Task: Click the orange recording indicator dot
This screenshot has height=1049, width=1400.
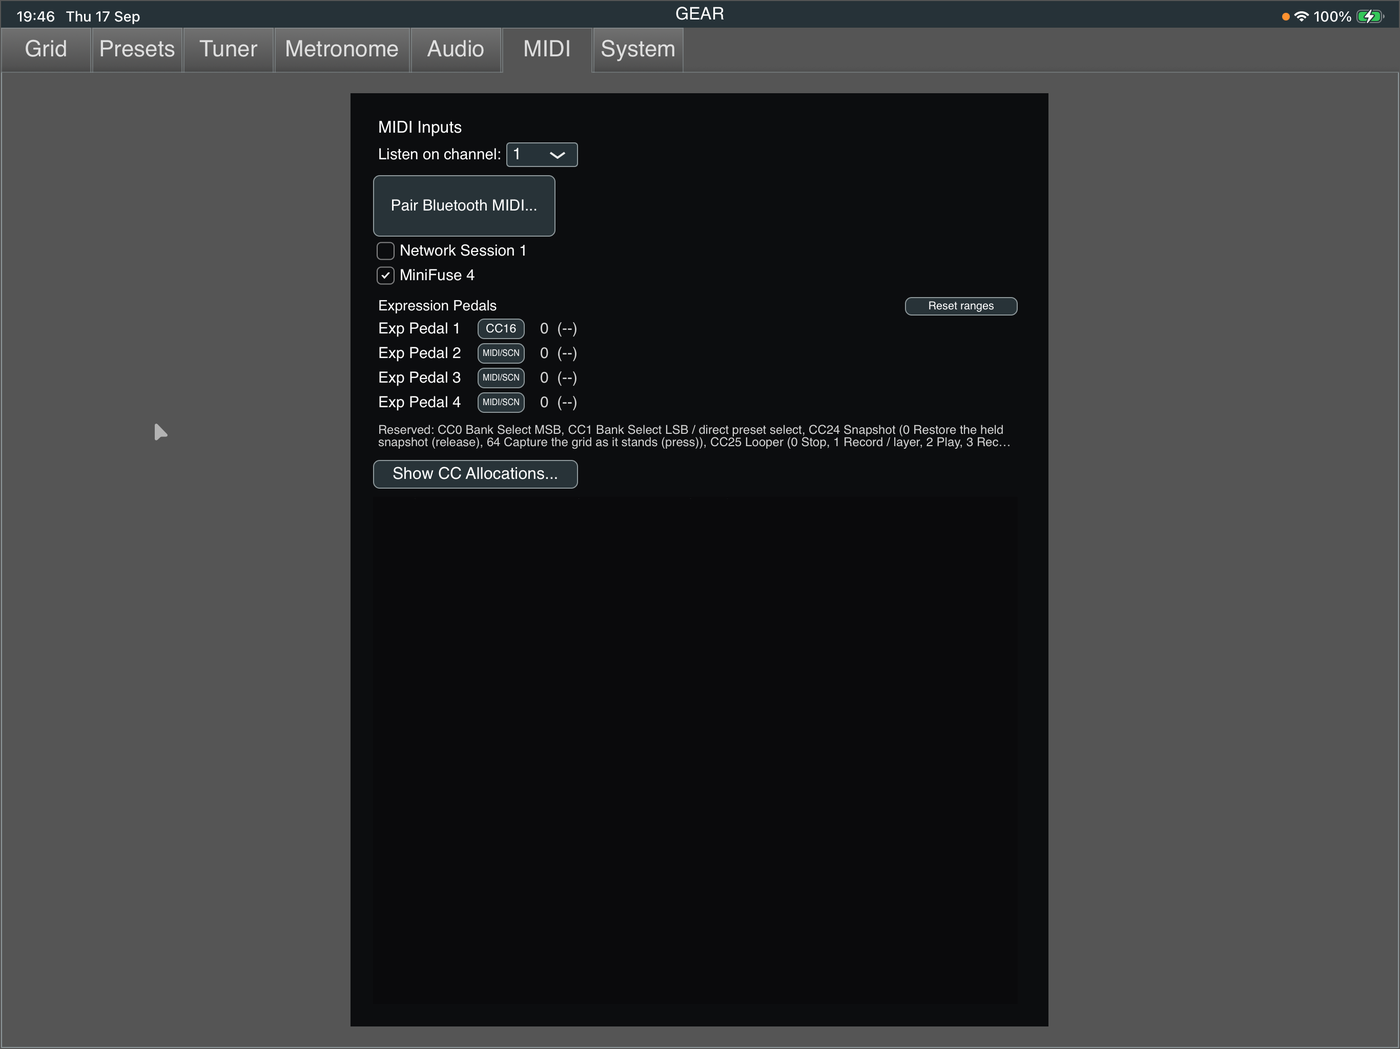Action: point(1285,17)
